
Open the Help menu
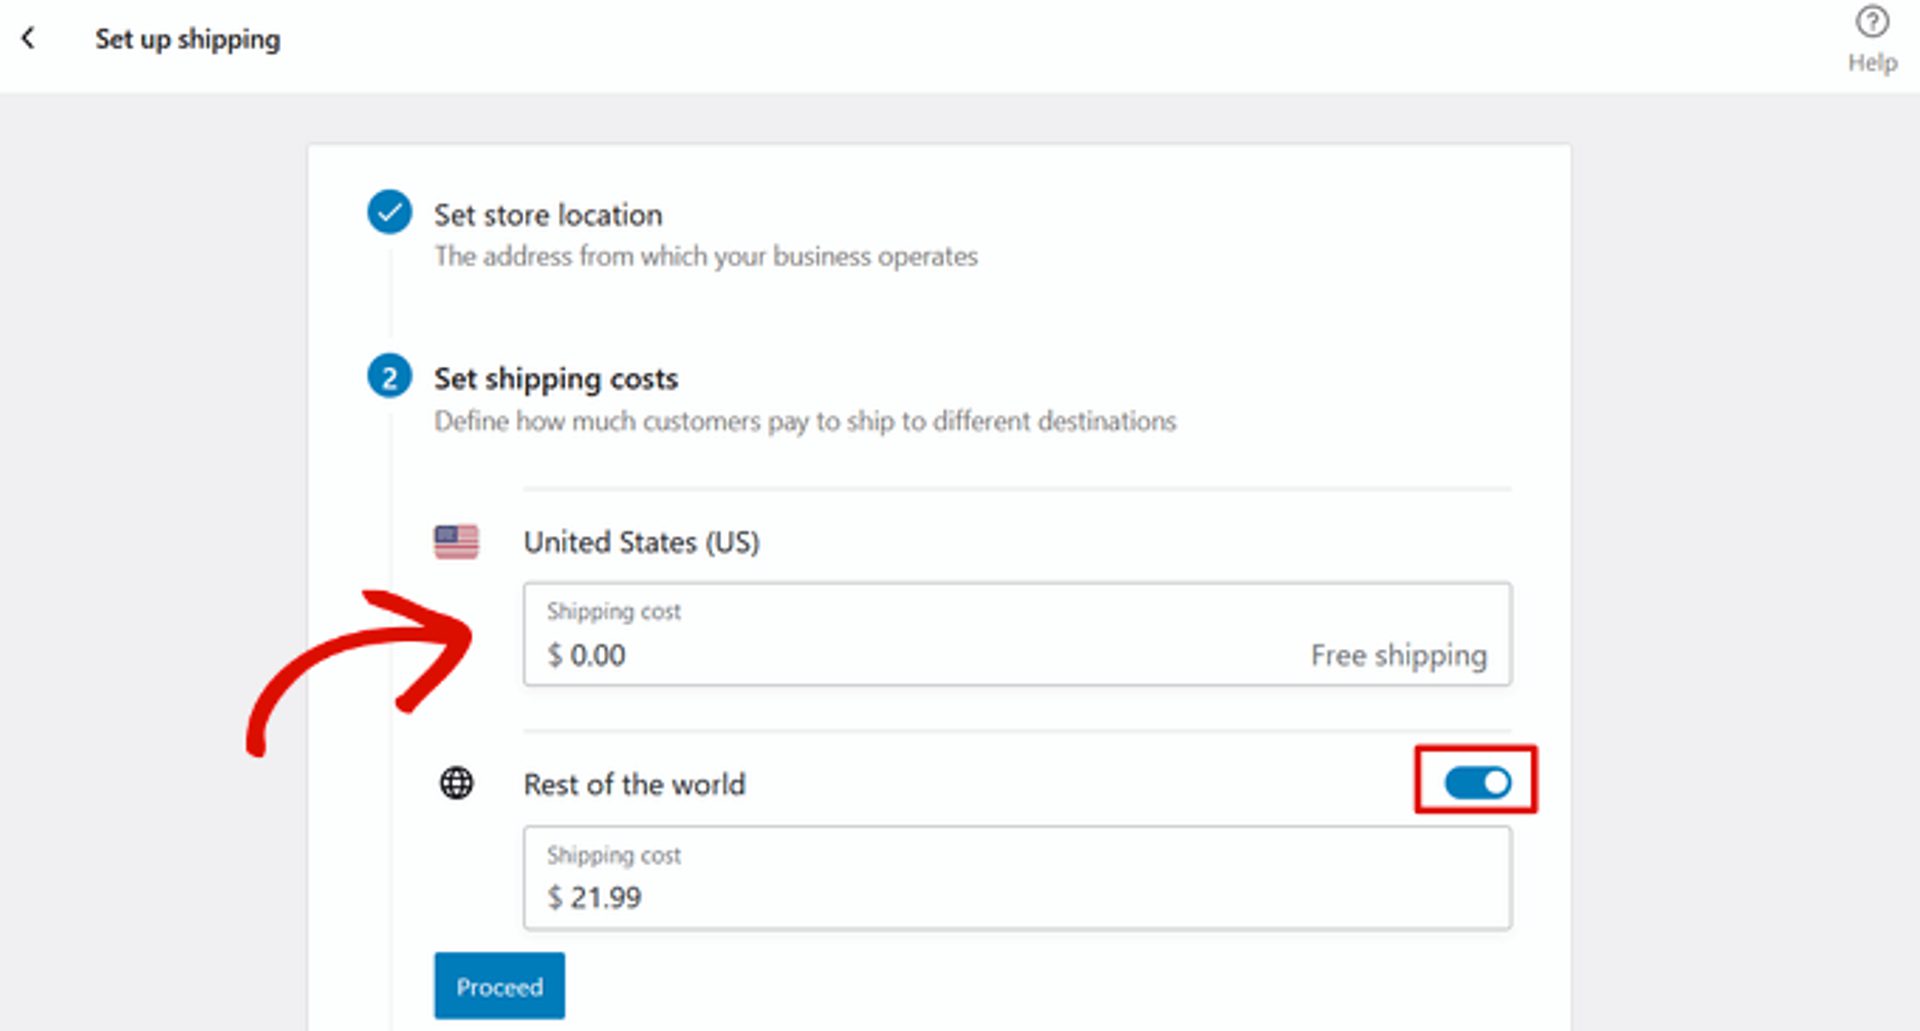click(1870, 40)
